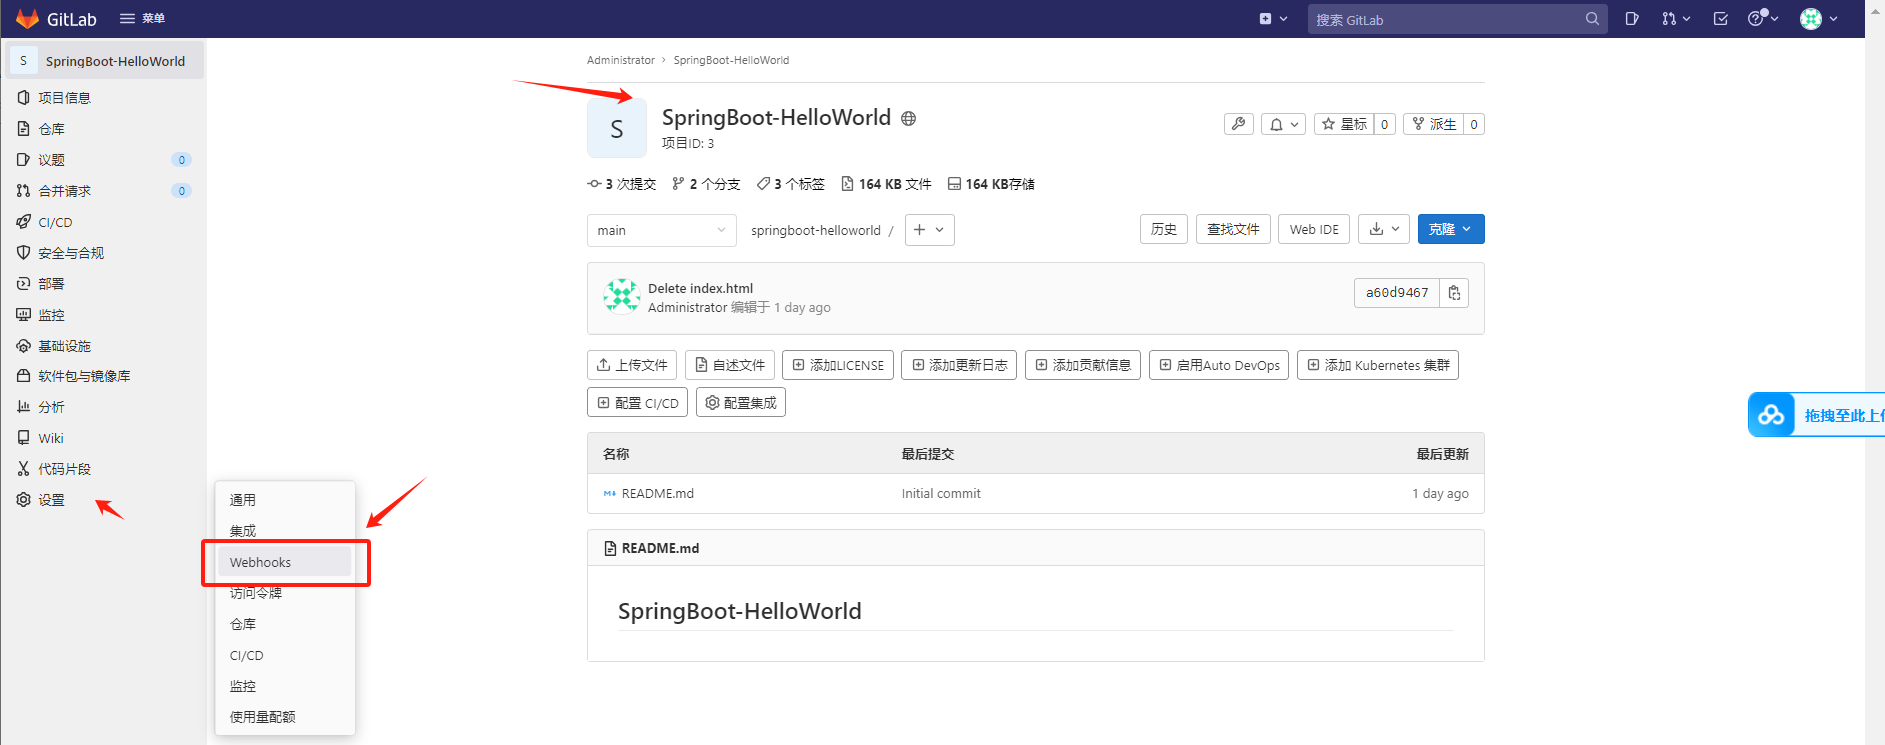1885x745 pixels.
Task: Click the 查找文件 button
Action: pyautogui.click(x=1233, y=229)
